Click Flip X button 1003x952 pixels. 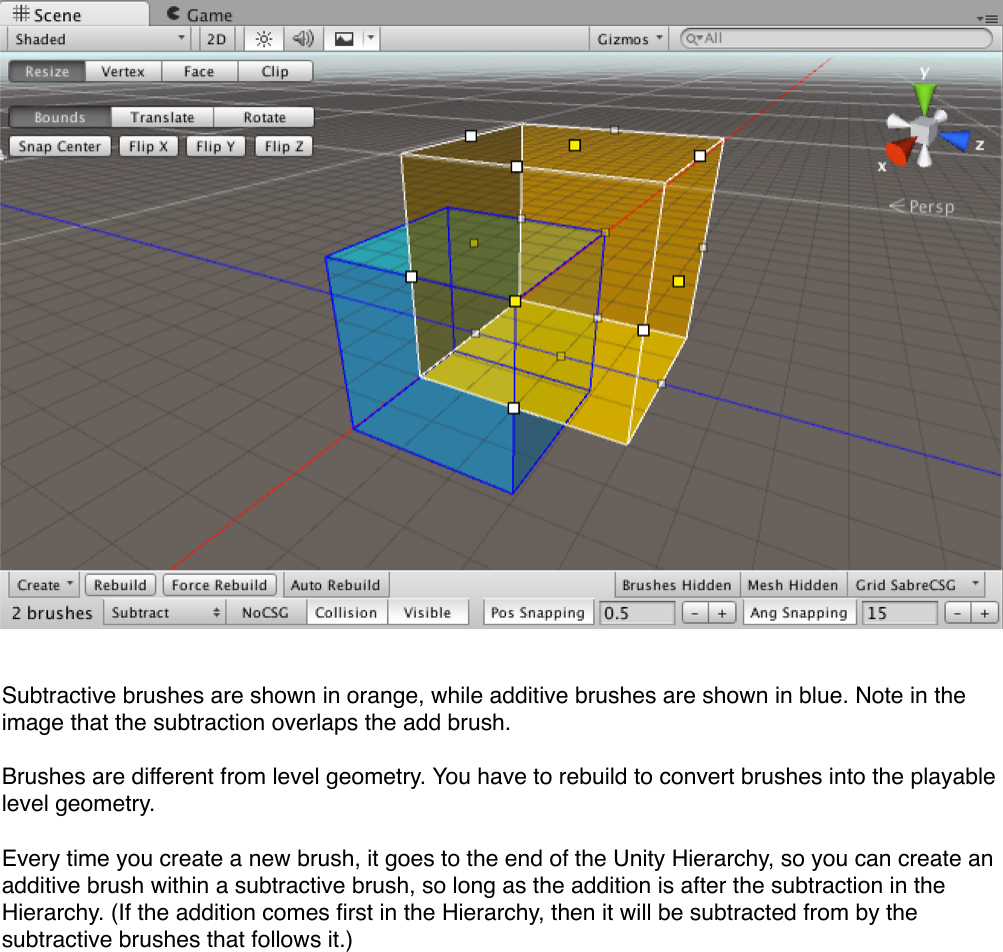click(148, 147)
